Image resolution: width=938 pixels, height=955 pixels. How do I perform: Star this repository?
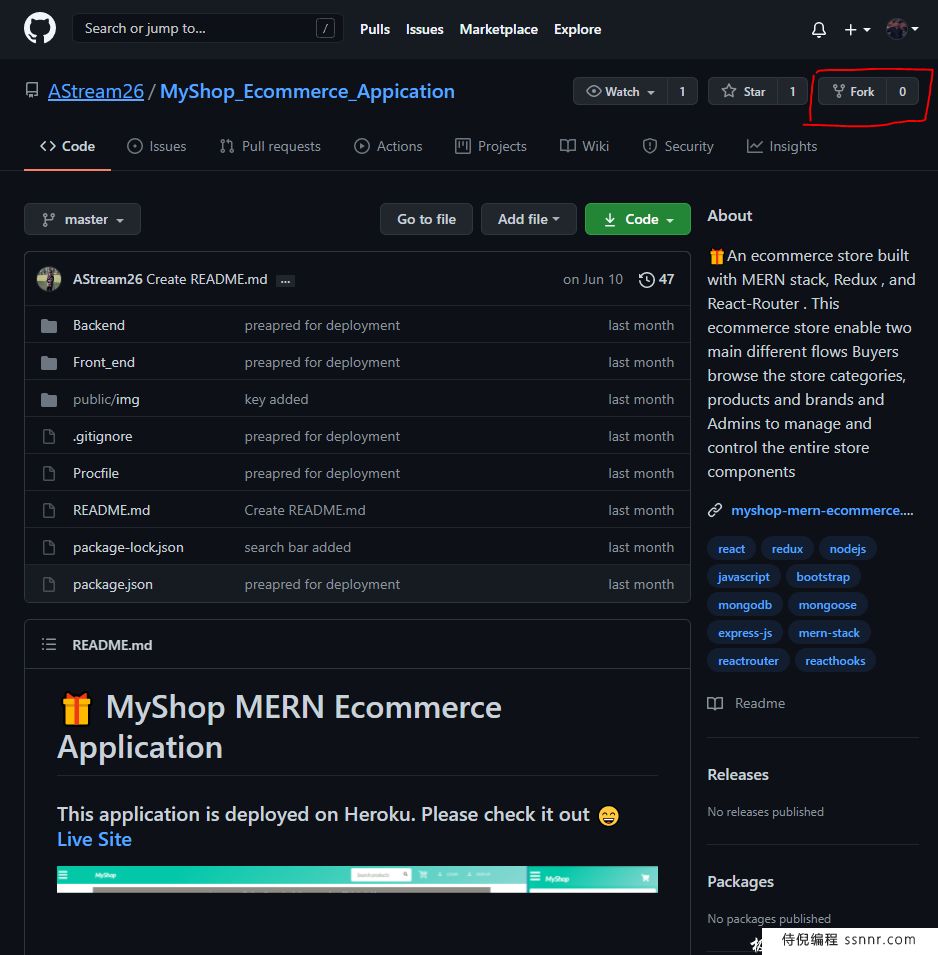point(743,91)
